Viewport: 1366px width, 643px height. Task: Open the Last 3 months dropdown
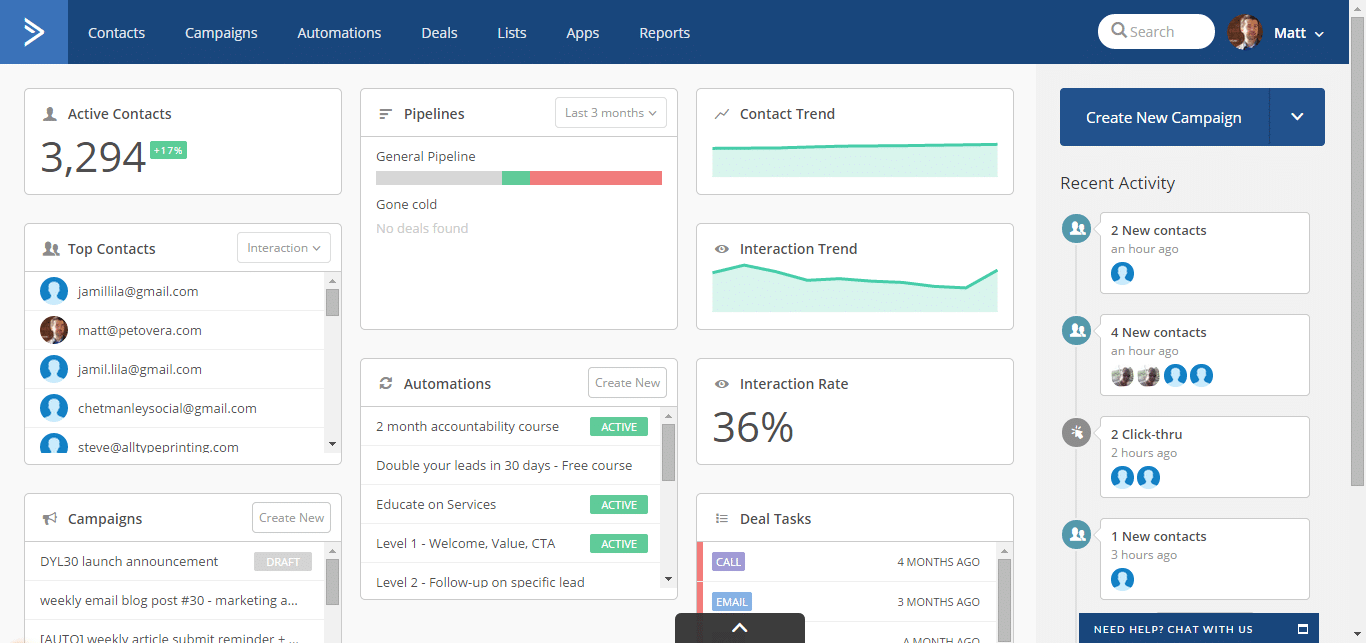(x=611, y=113)
